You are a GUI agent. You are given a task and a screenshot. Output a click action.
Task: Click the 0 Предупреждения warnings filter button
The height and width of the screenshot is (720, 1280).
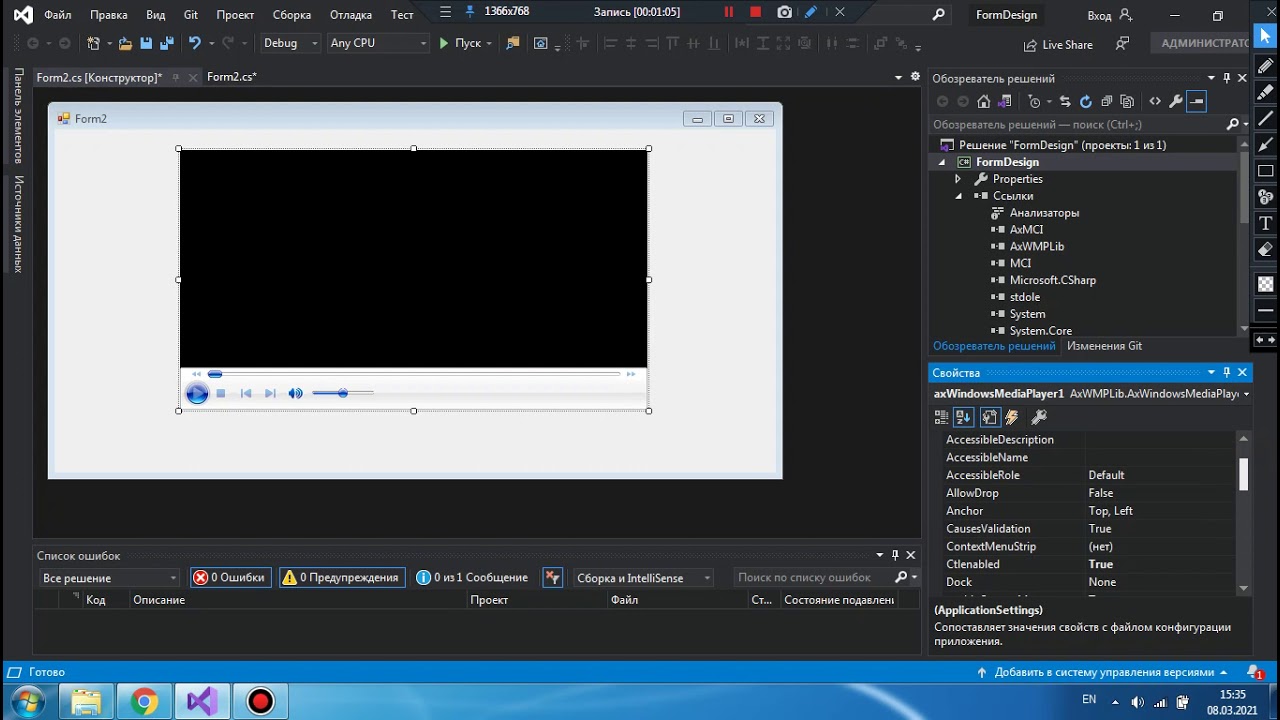(x=343, y=577)
